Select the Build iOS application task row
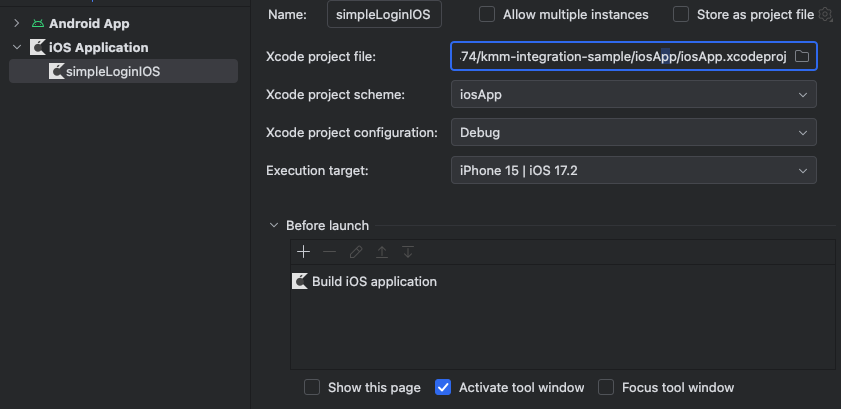This screenshot has width=841, height=409. 563,281
